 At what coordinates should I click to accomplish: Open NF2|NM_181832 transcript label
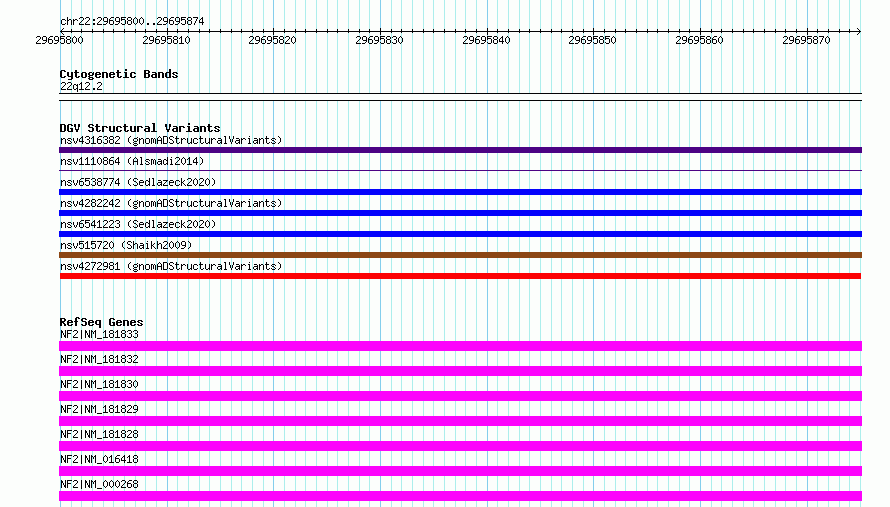pos(99,359)
